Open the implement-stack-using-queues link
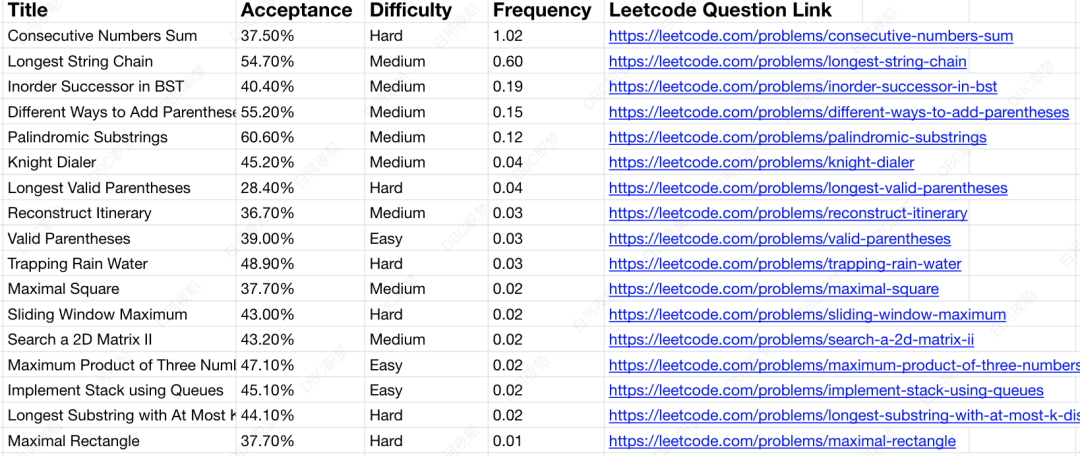The height and width of the screenshot is (456, 1080). tap(826, 391)
